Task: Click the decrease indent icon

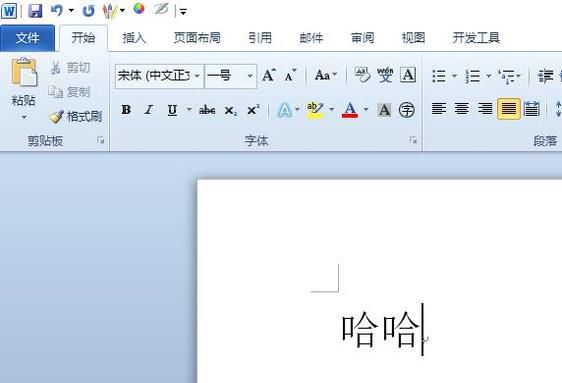Action: (545, 76)
